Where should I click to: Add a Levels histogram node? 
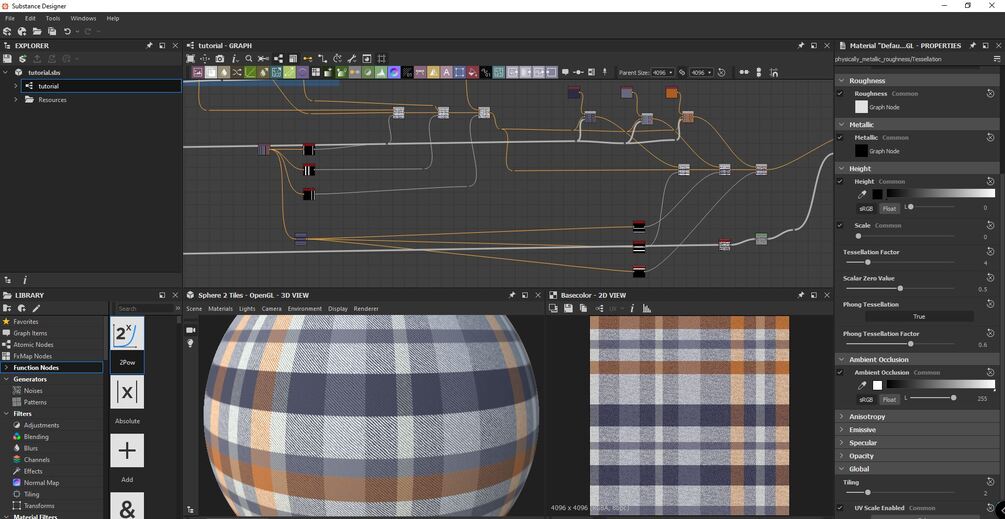381,72
